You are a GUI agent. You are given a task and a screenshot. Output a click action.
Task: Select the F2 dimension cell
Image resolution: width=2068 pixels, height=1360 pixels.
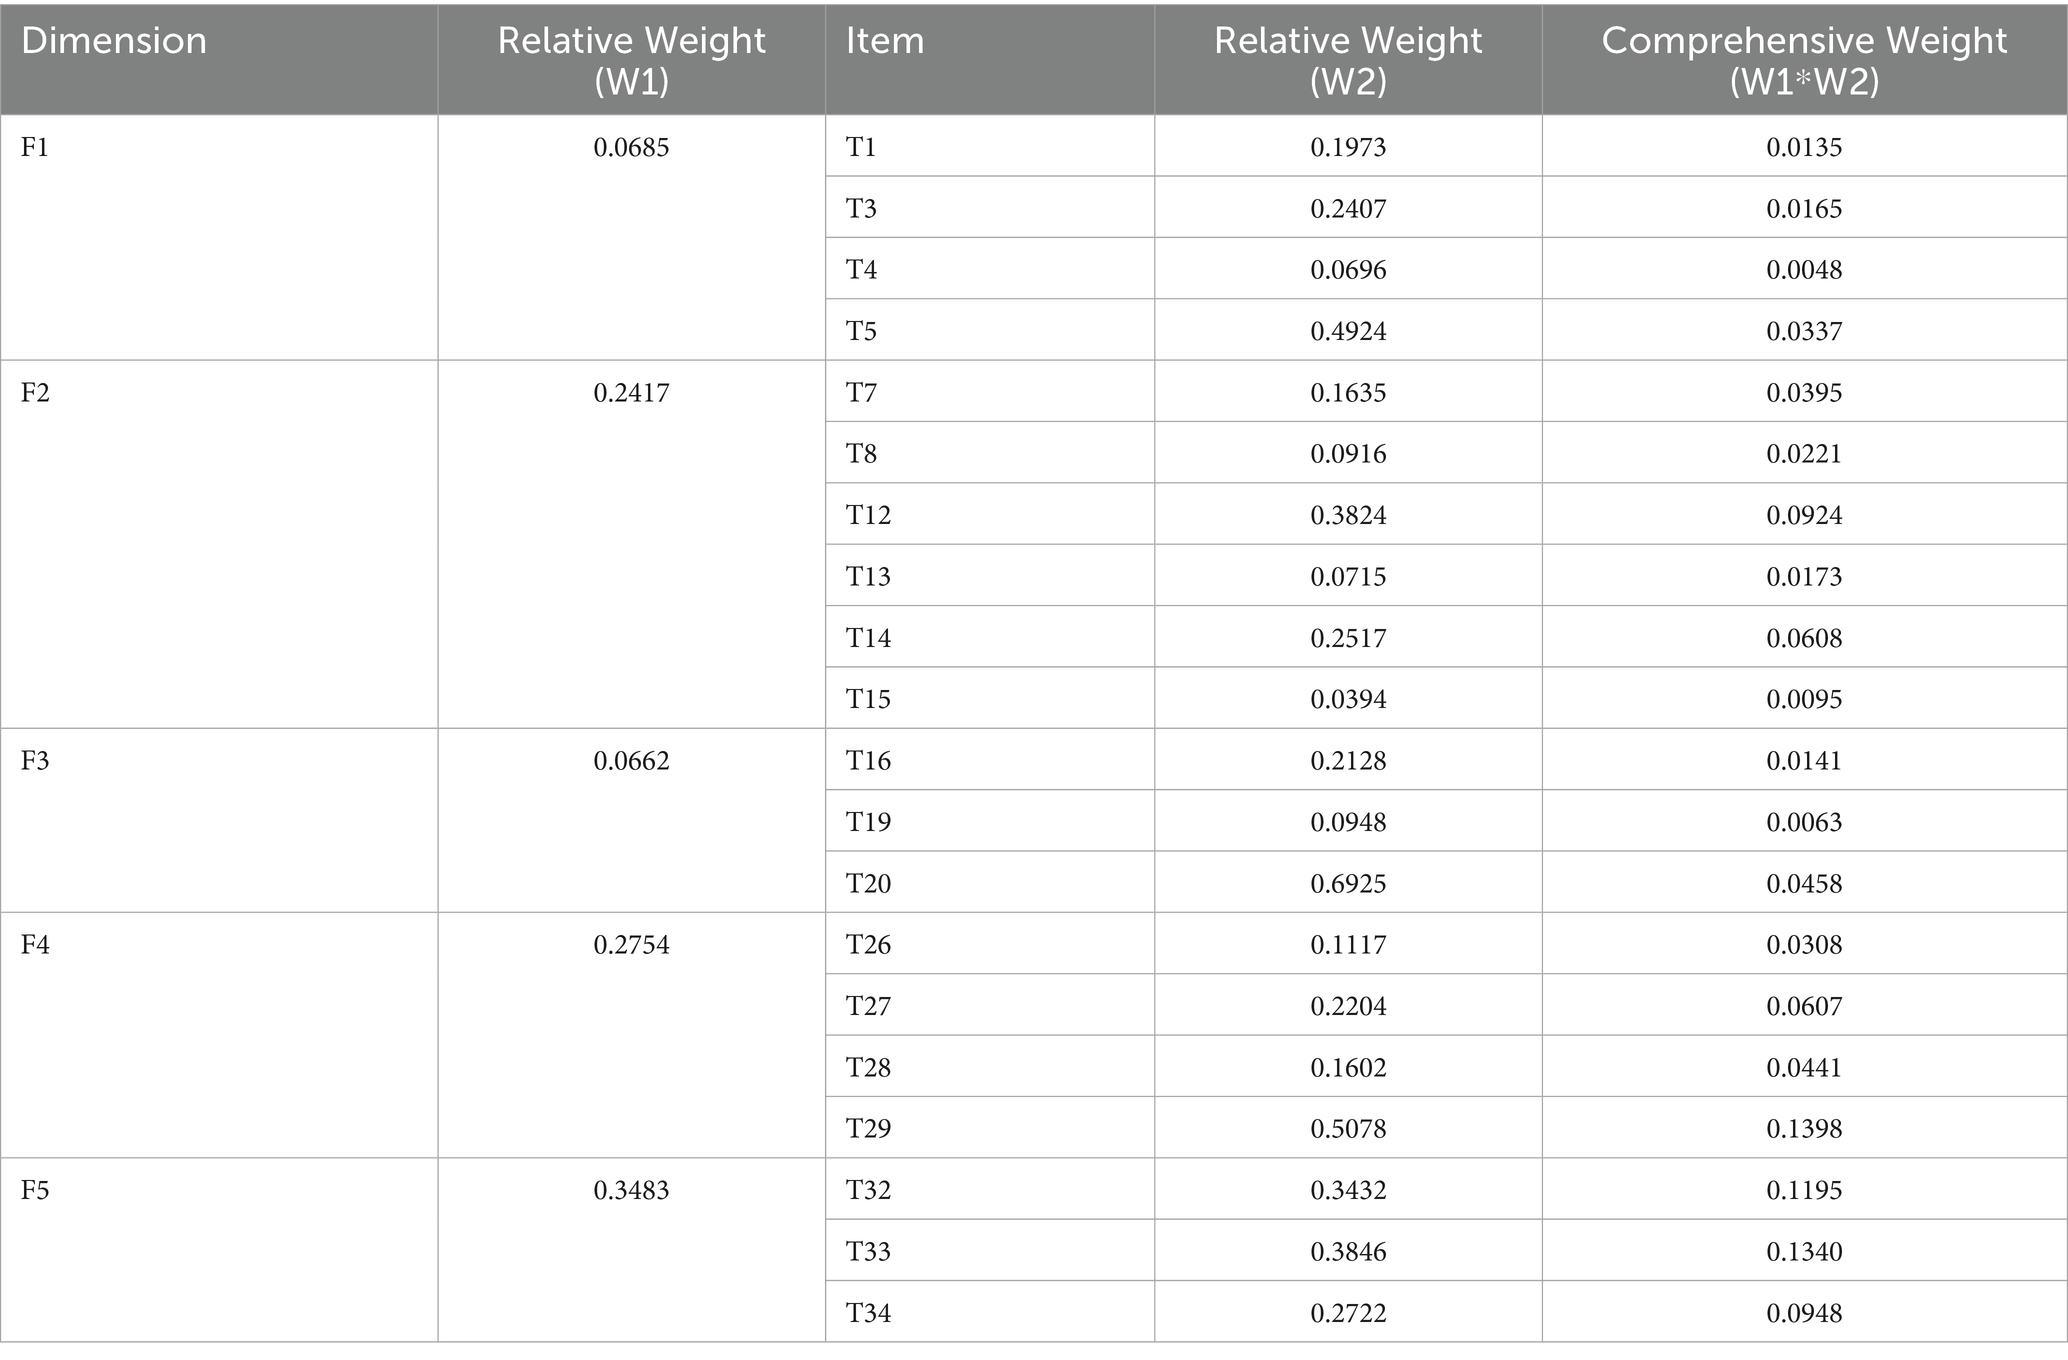(x=35, y=393)
